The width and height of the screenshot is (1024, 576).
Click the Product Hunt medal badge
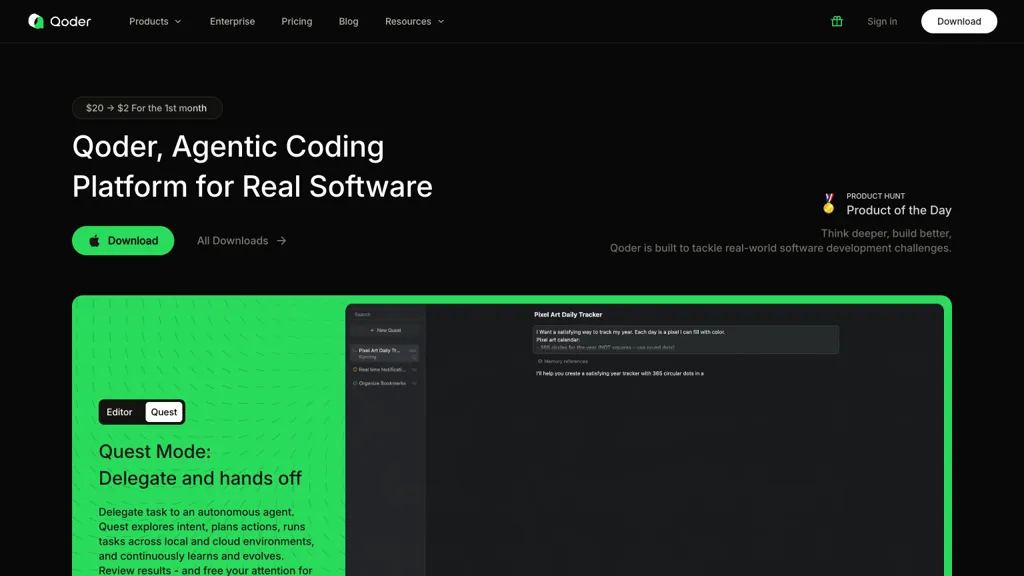827,203
